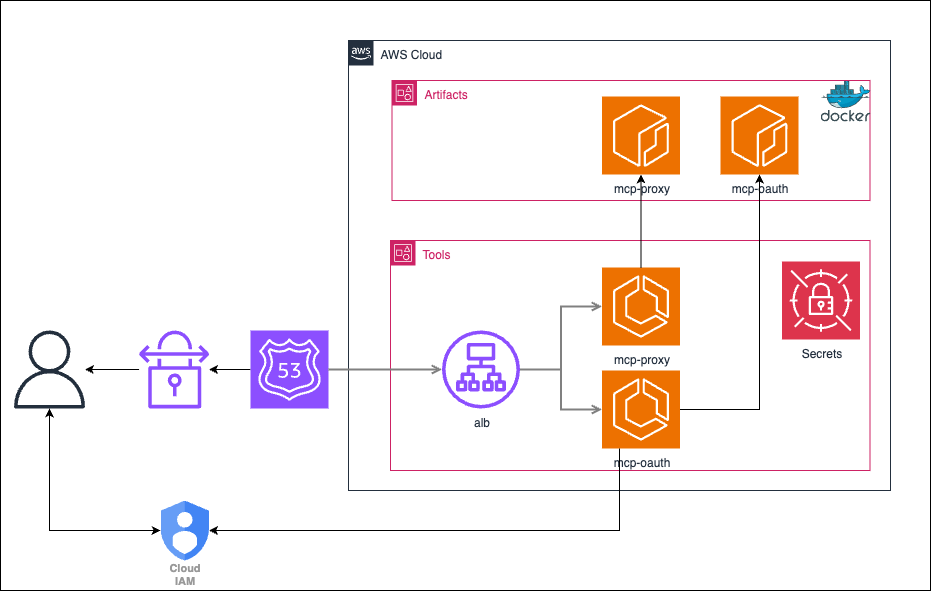Click the Cloud IAM shield icon
Screen dimensions: 931x591
185,530
